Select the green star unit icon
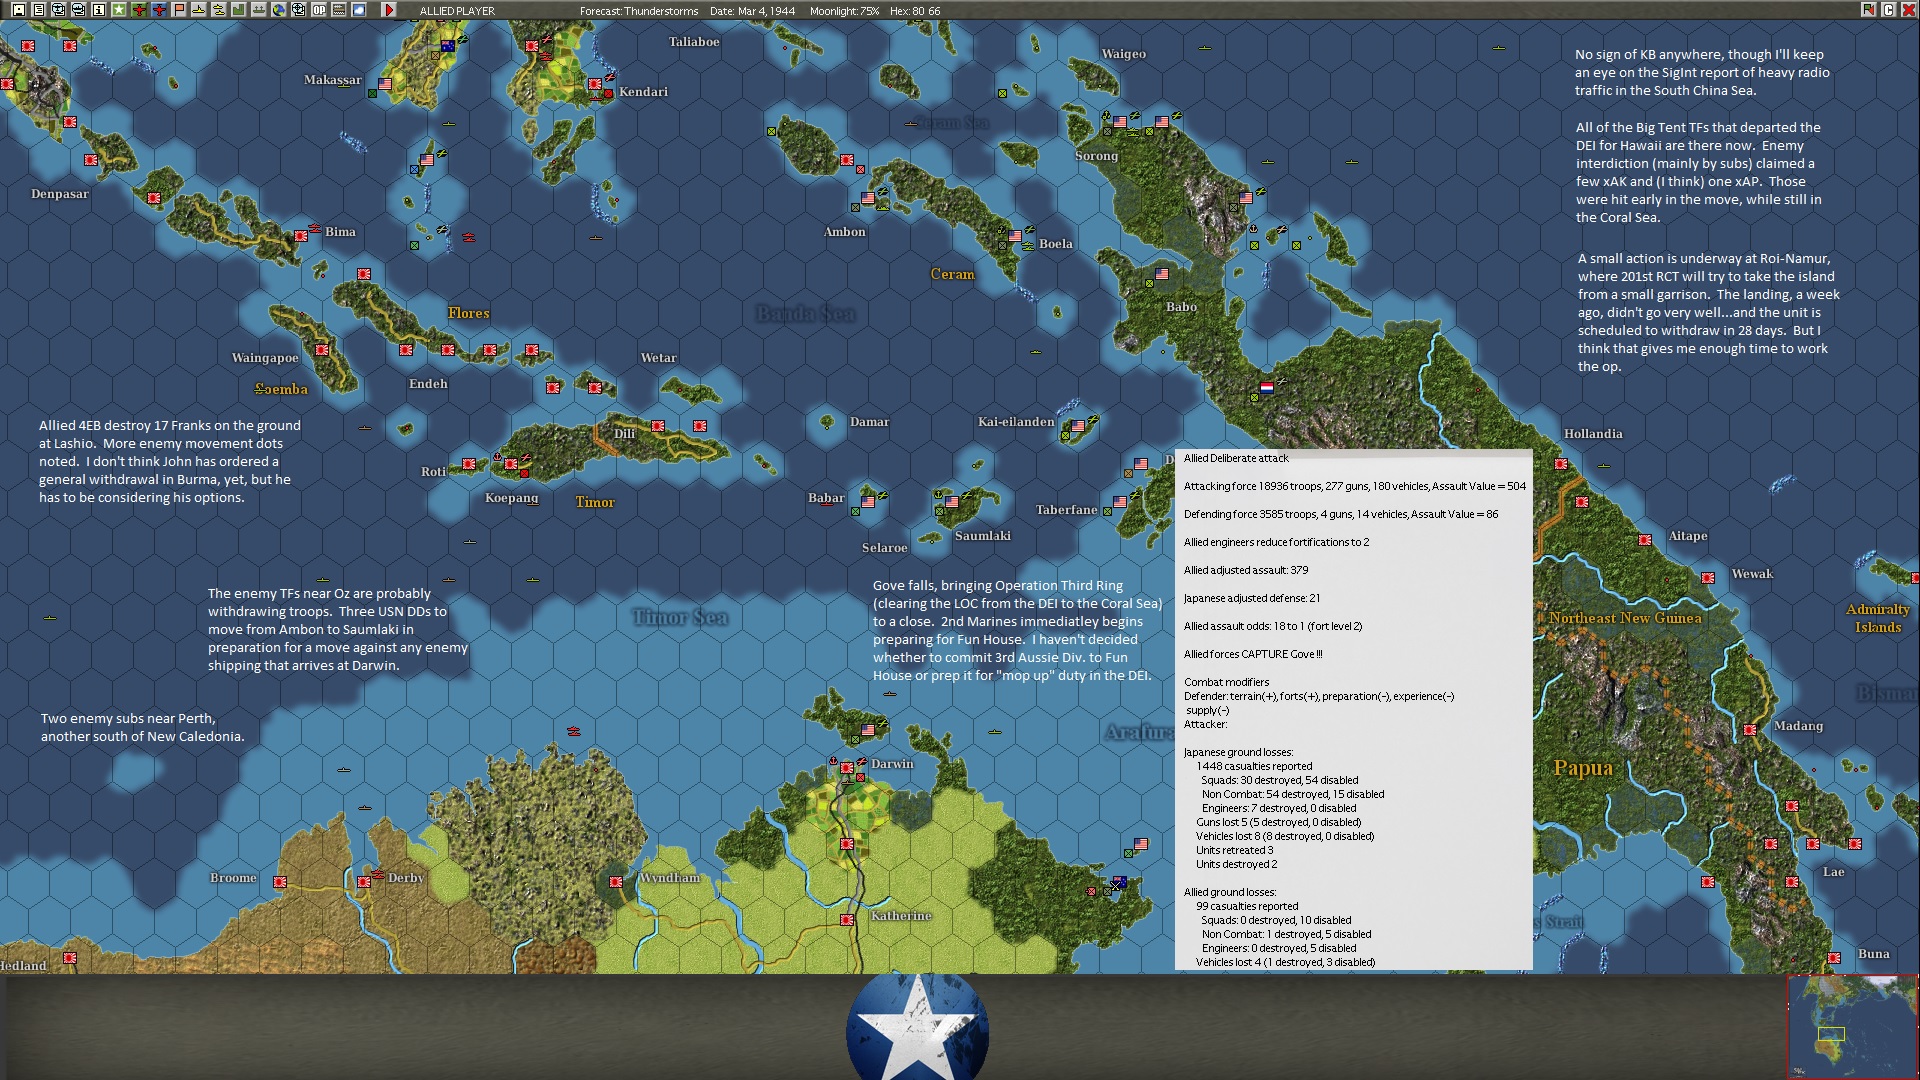Screen dimensions: 1920x1080 click(119, 10)
